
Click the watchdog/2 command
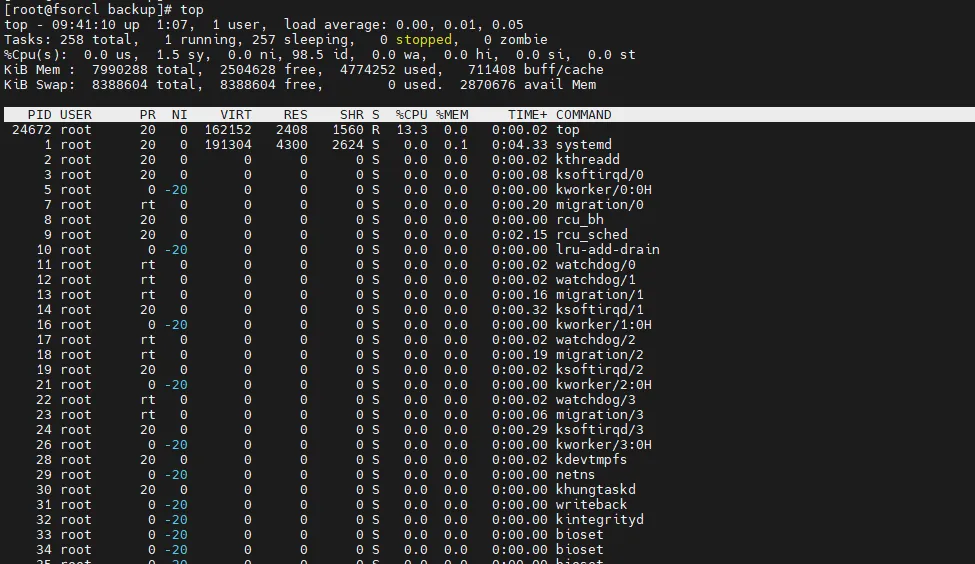[596, 340]
